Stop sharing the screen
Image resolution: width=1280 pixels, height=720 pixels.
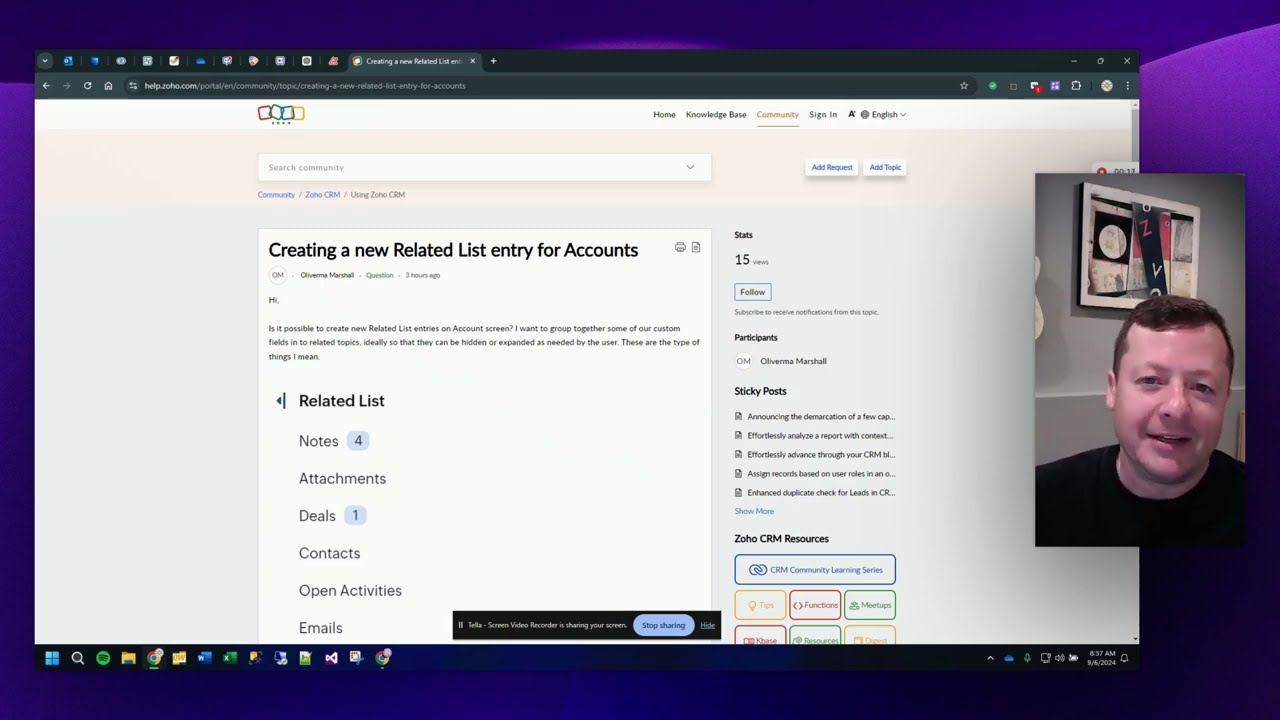coord(664,625)
